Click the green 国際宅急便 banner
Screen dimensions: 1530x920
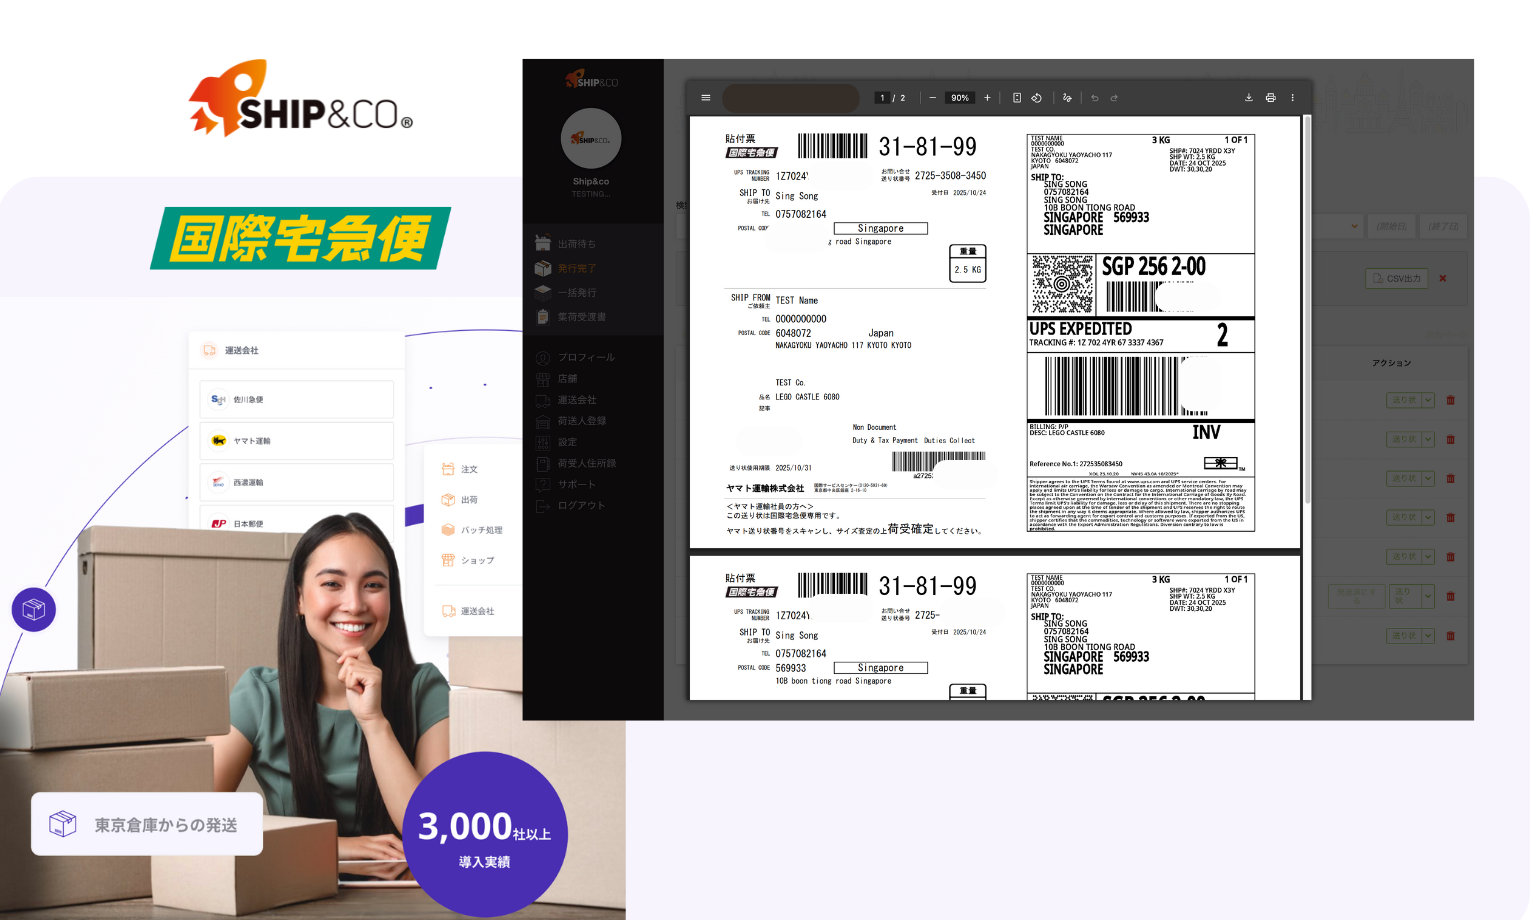click(x=300, y=238)
